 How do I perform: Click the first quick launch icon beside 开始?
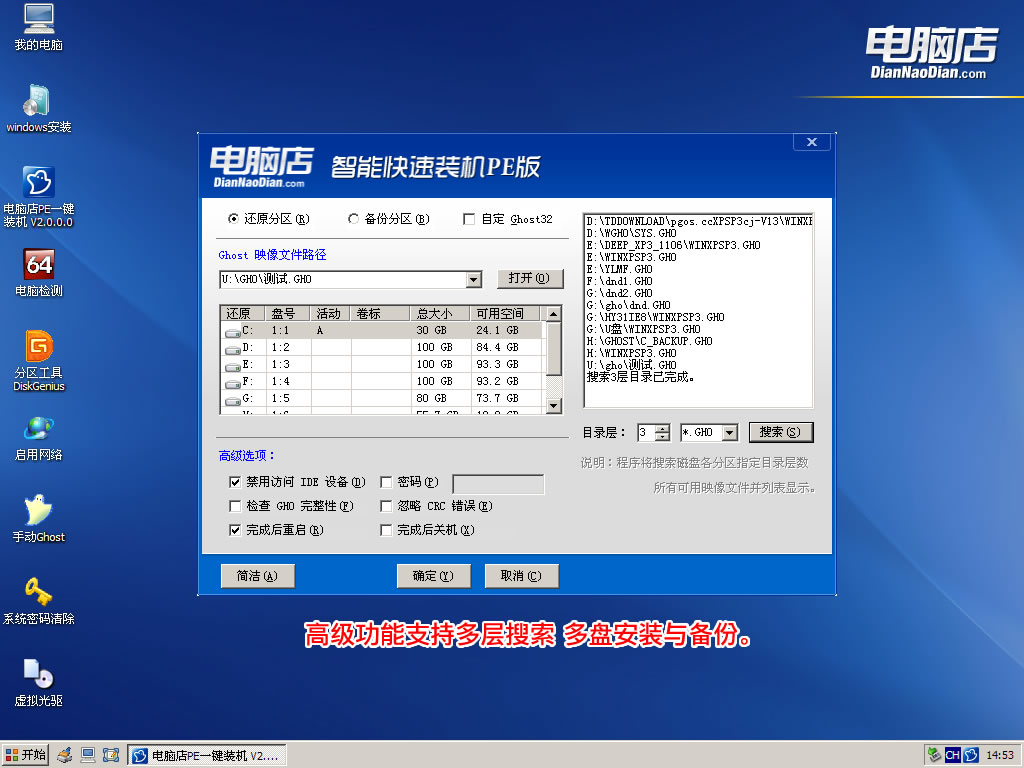click(x=64, y=756)
